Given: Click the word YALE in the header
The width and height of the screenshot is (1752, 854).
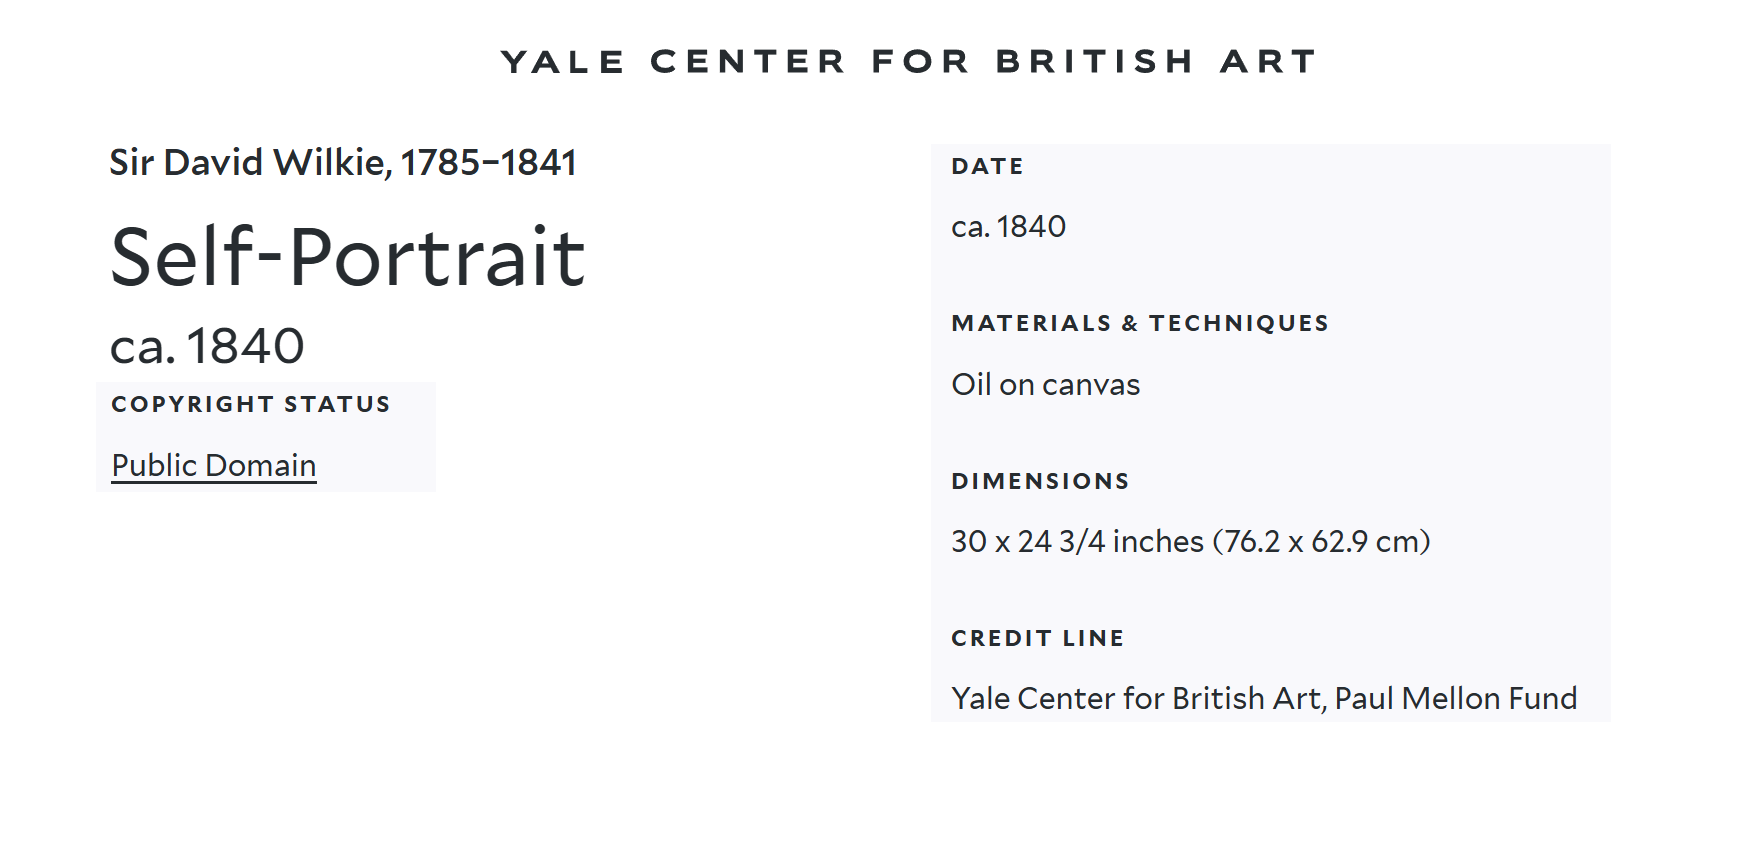Looking at the screenshot, I should (x=563, y=62).
